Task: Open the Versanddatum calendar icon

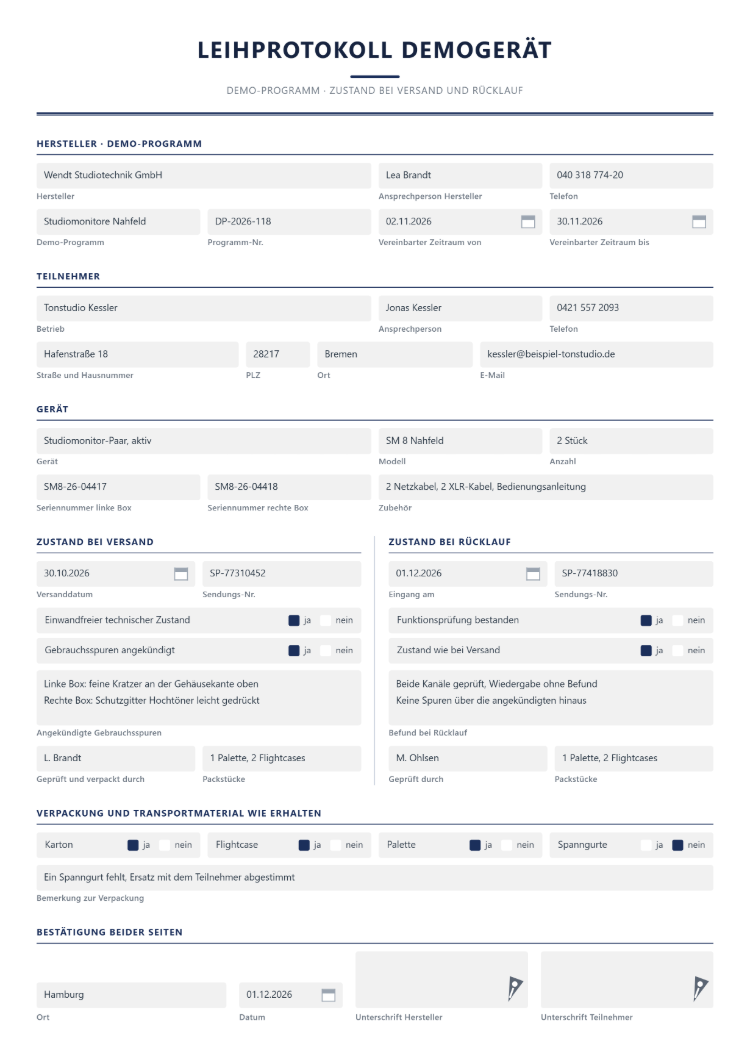Action: coord(181,573)
